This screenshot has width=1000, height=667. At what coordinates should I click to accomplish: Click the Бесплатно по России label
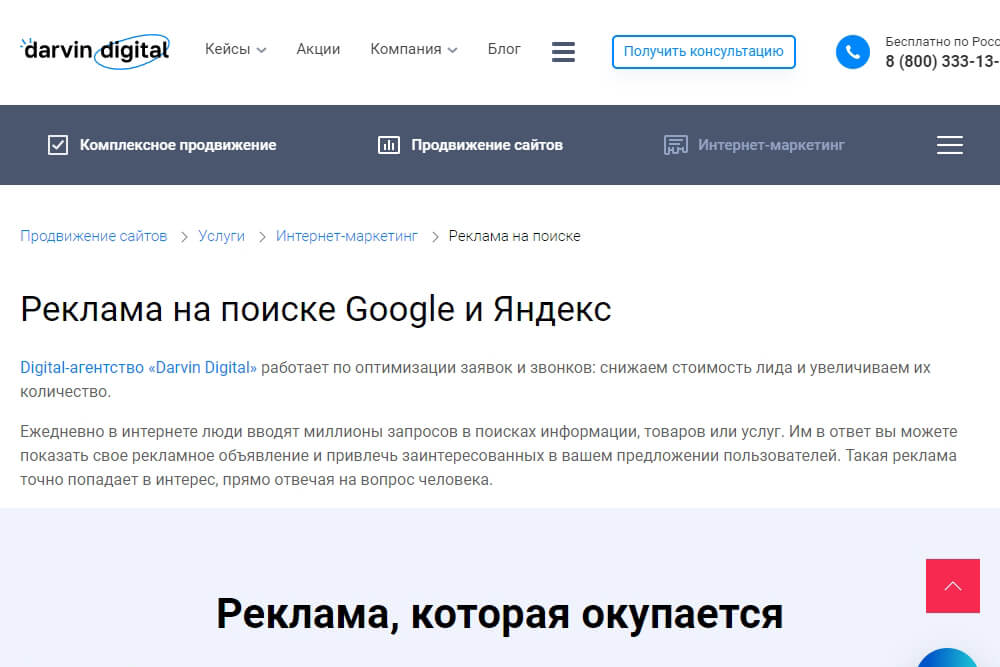tap(943, 41)
